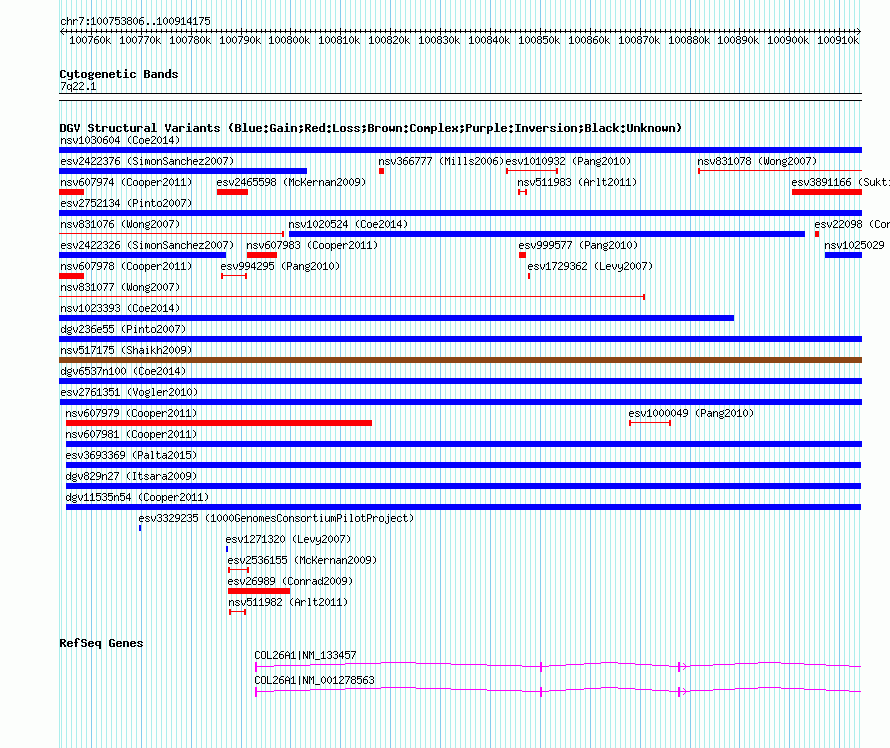Select the red nsv607979 loss variant bar
The width and height of the screenshot is (890, 748).
pyautogui.click(x=218, y=423)
